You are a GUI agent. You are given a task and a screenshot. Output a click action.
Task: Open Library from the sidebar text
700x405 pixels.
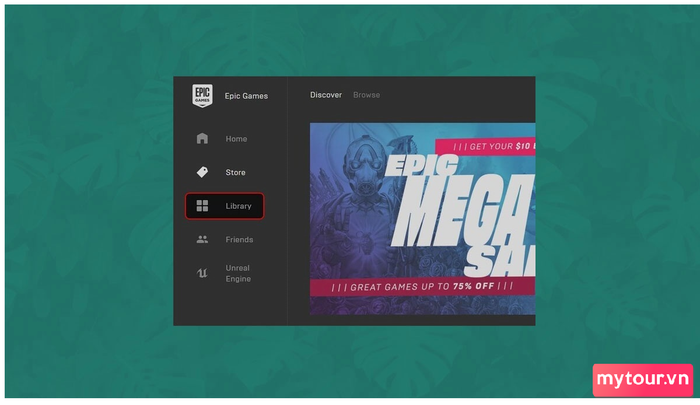[238, 206]
